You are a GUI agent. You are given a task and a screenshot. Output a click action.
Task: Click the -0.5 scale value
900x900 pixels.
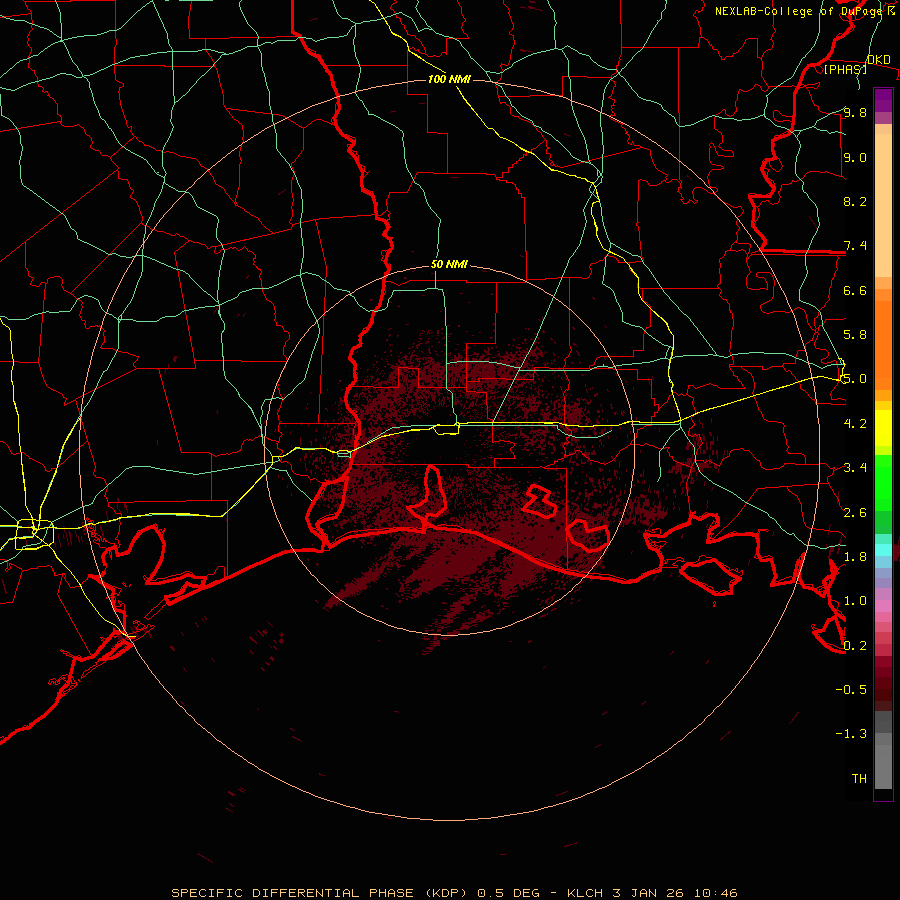(851, 690)
